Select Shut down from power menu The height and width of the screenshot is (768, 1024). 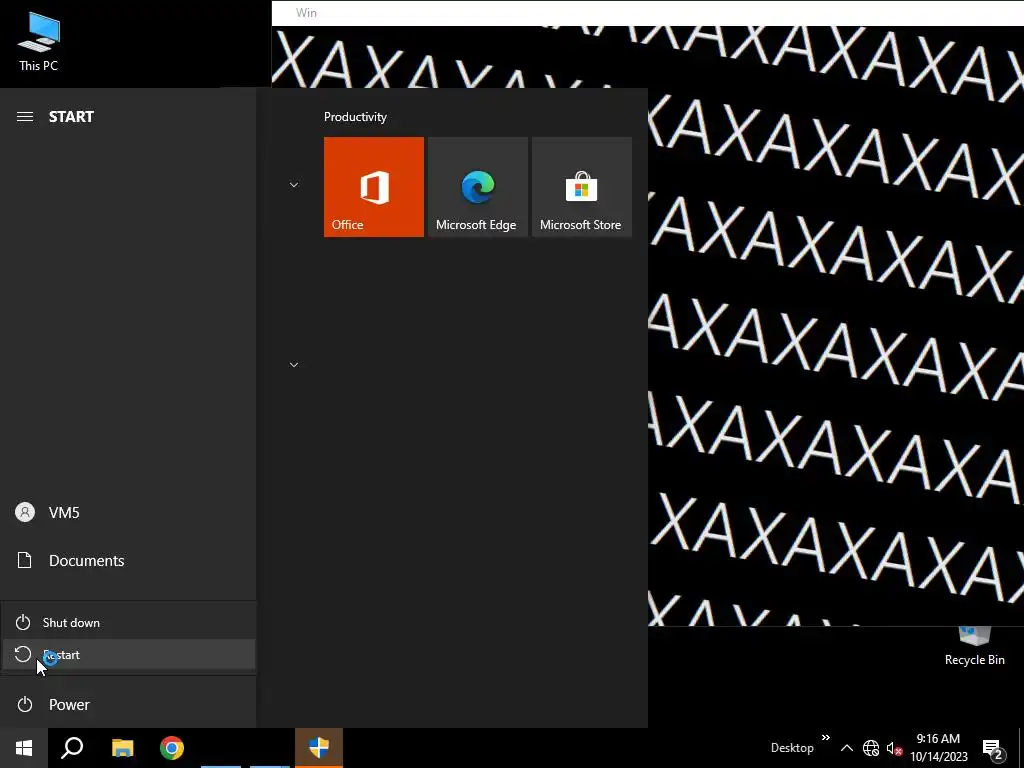coord(129,622)
